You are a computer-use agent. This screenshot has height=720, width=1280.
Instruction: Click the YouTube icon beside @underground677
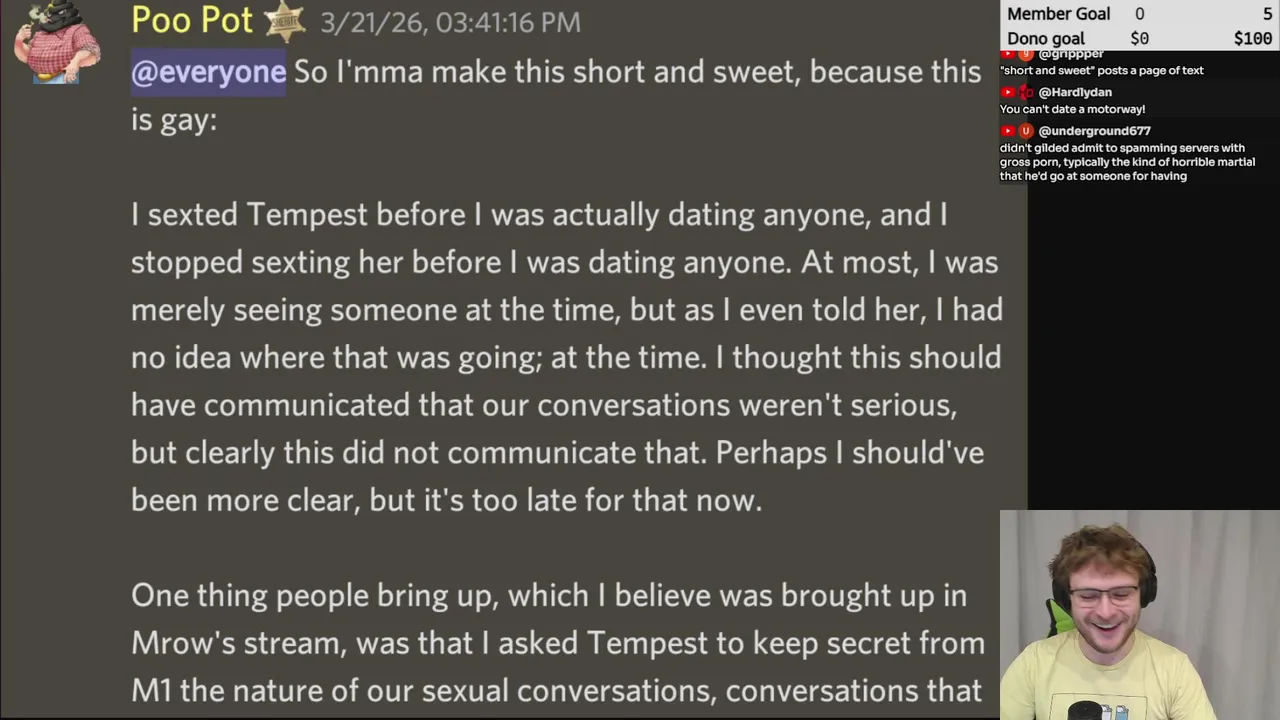(1008, 131)
